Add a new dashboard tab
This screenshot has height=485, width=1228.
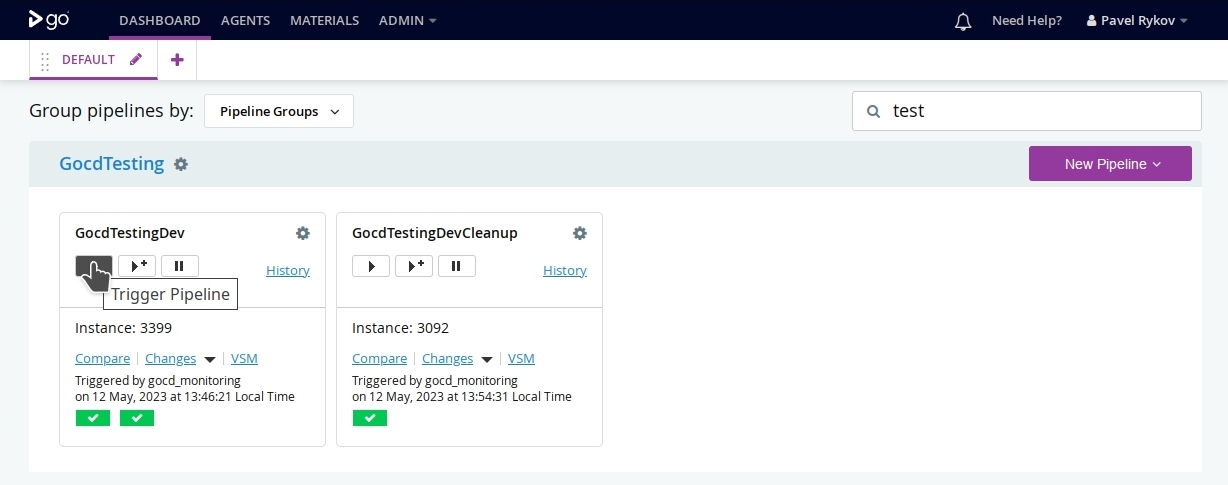[177, 59]
